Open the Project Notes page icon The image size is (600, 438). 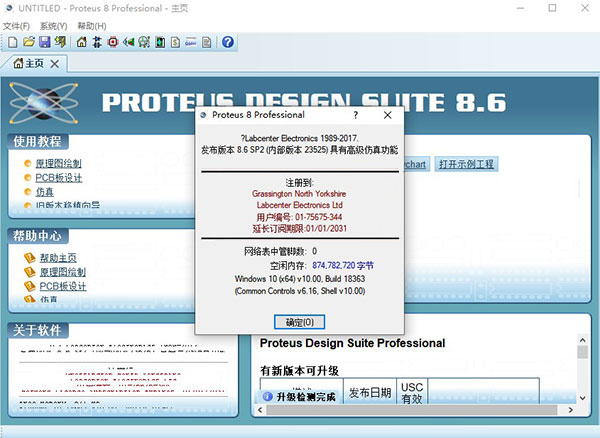click(207, 42)
